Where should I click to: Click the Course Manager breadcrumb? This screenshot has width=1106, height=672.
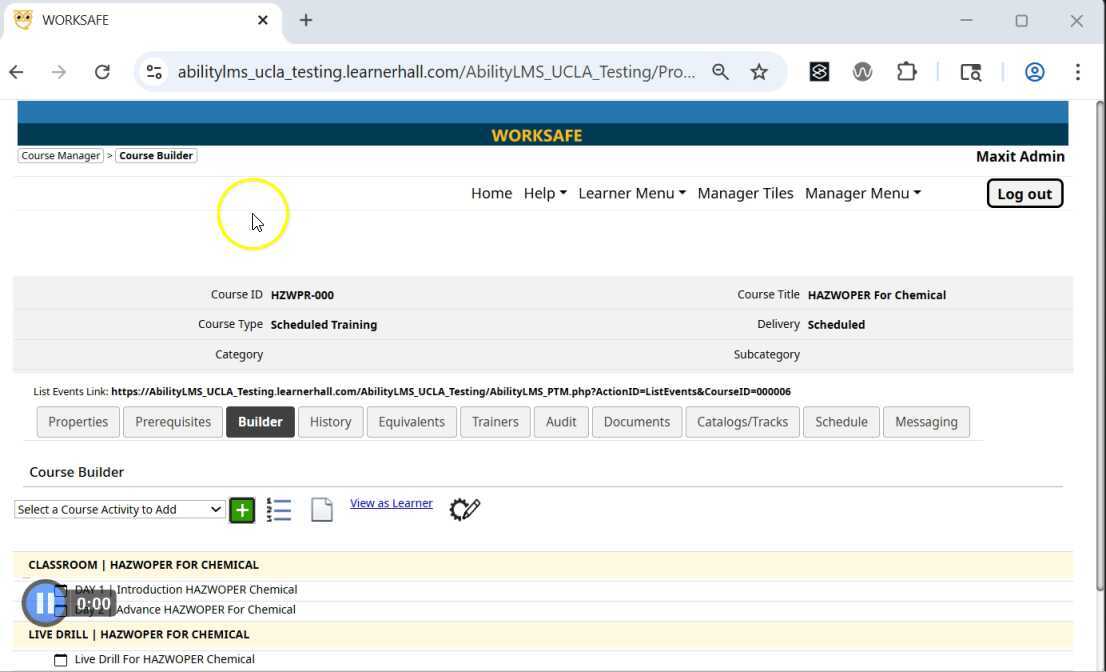pyautogui.click(x=61, y=156)
